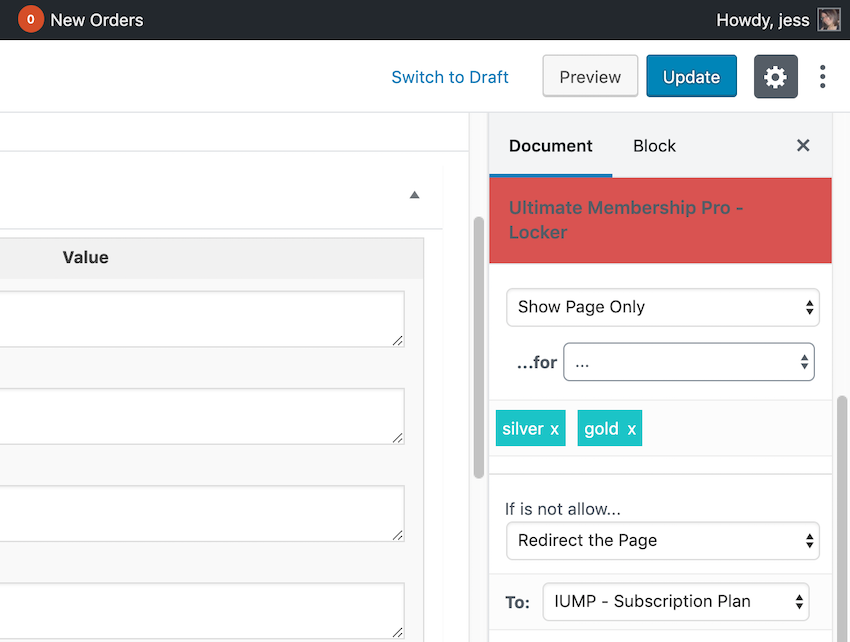Click the New Orders count badge

31,20
